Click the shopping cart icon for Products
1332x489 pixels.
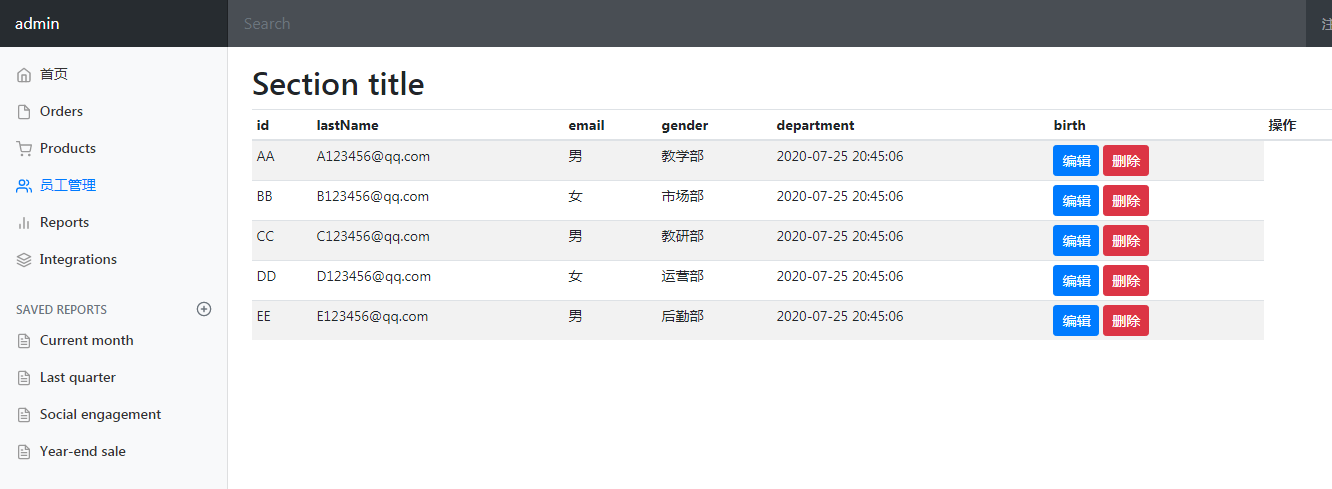24,149
